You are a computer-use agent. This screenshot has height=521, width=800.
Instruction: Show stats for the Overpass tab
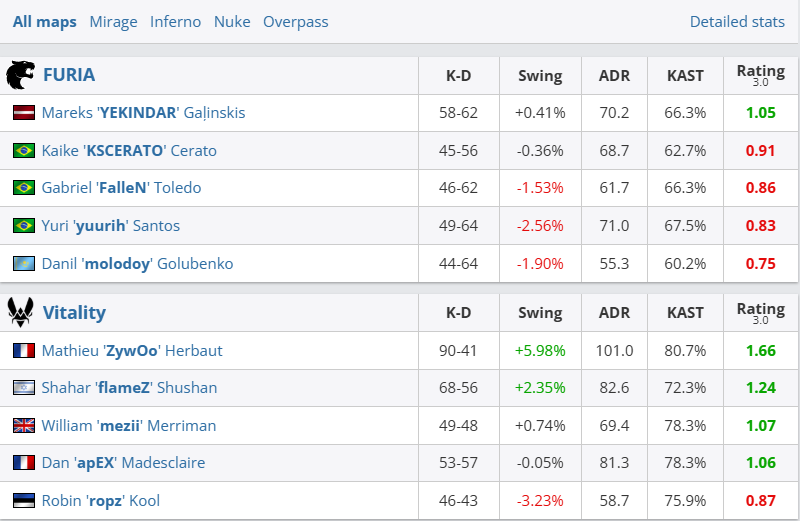tap(295, 21)
